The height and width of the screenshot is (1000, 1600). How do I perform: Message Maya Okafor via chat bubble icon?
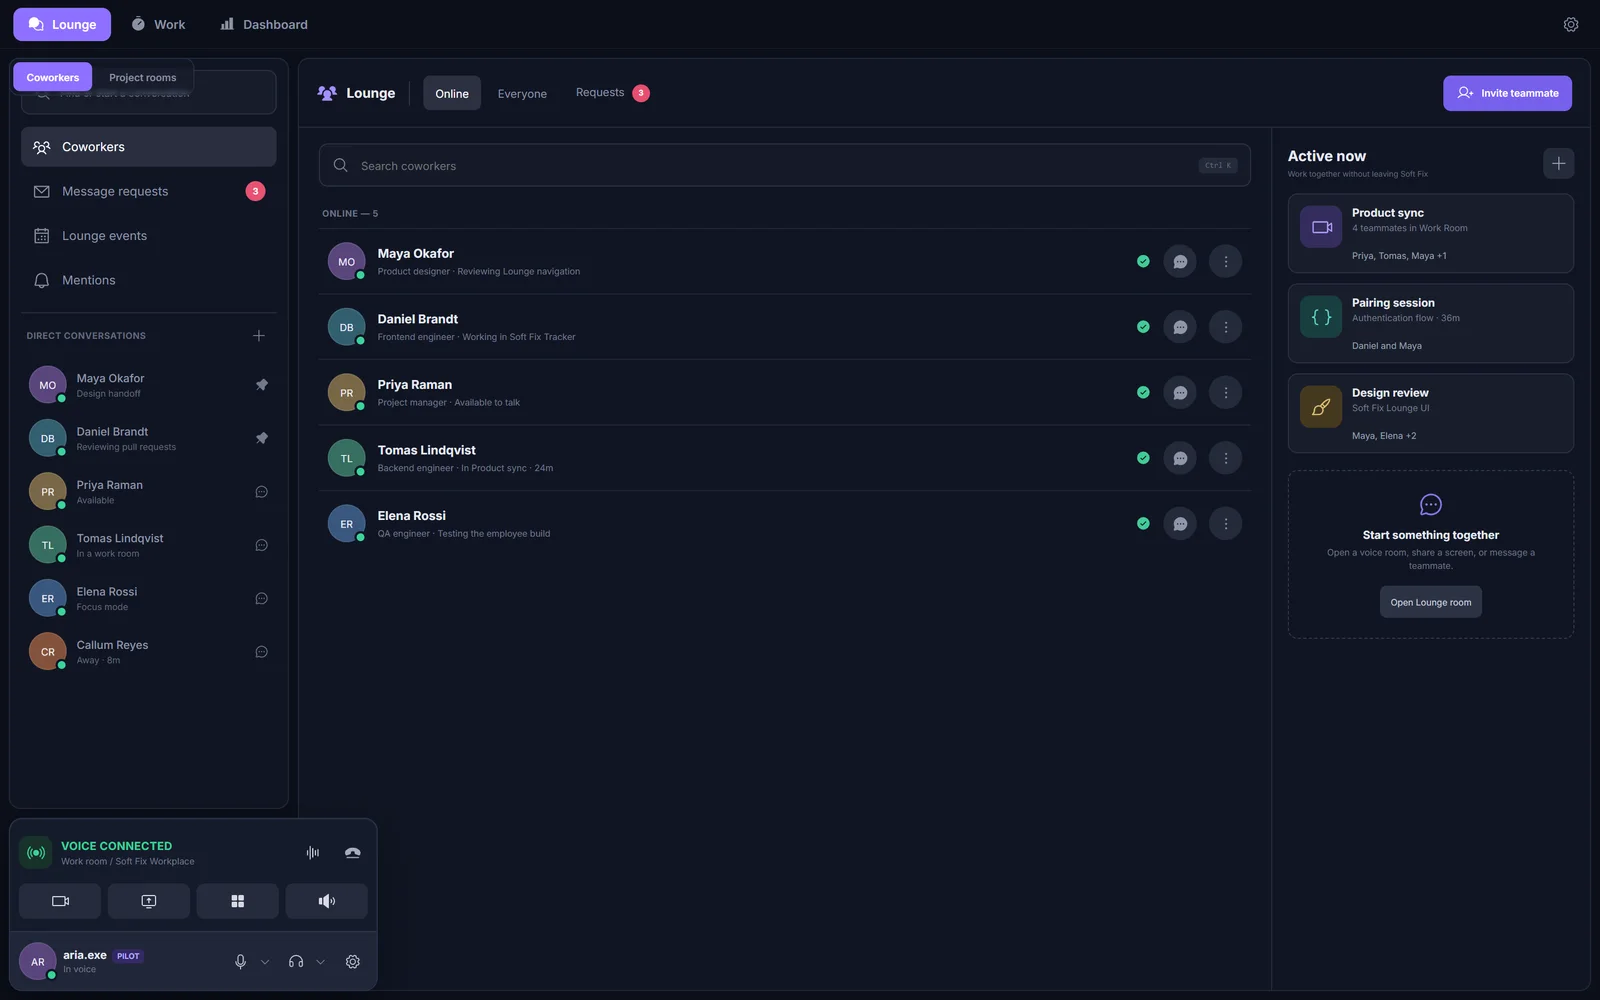[1180, 262]
